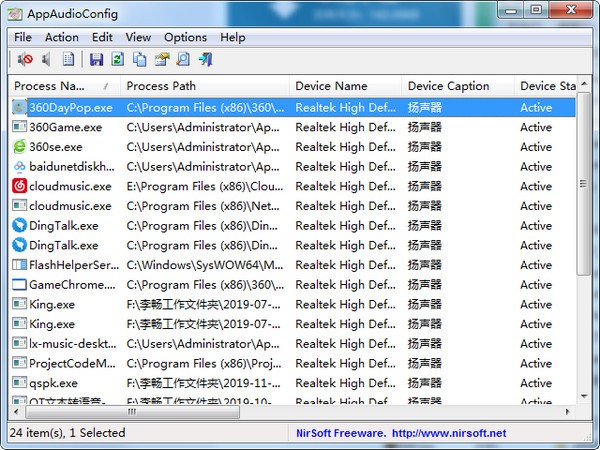Viewport: 600px width, 450px height.
Task: Open the HTML report document icon
Action: 68,60
